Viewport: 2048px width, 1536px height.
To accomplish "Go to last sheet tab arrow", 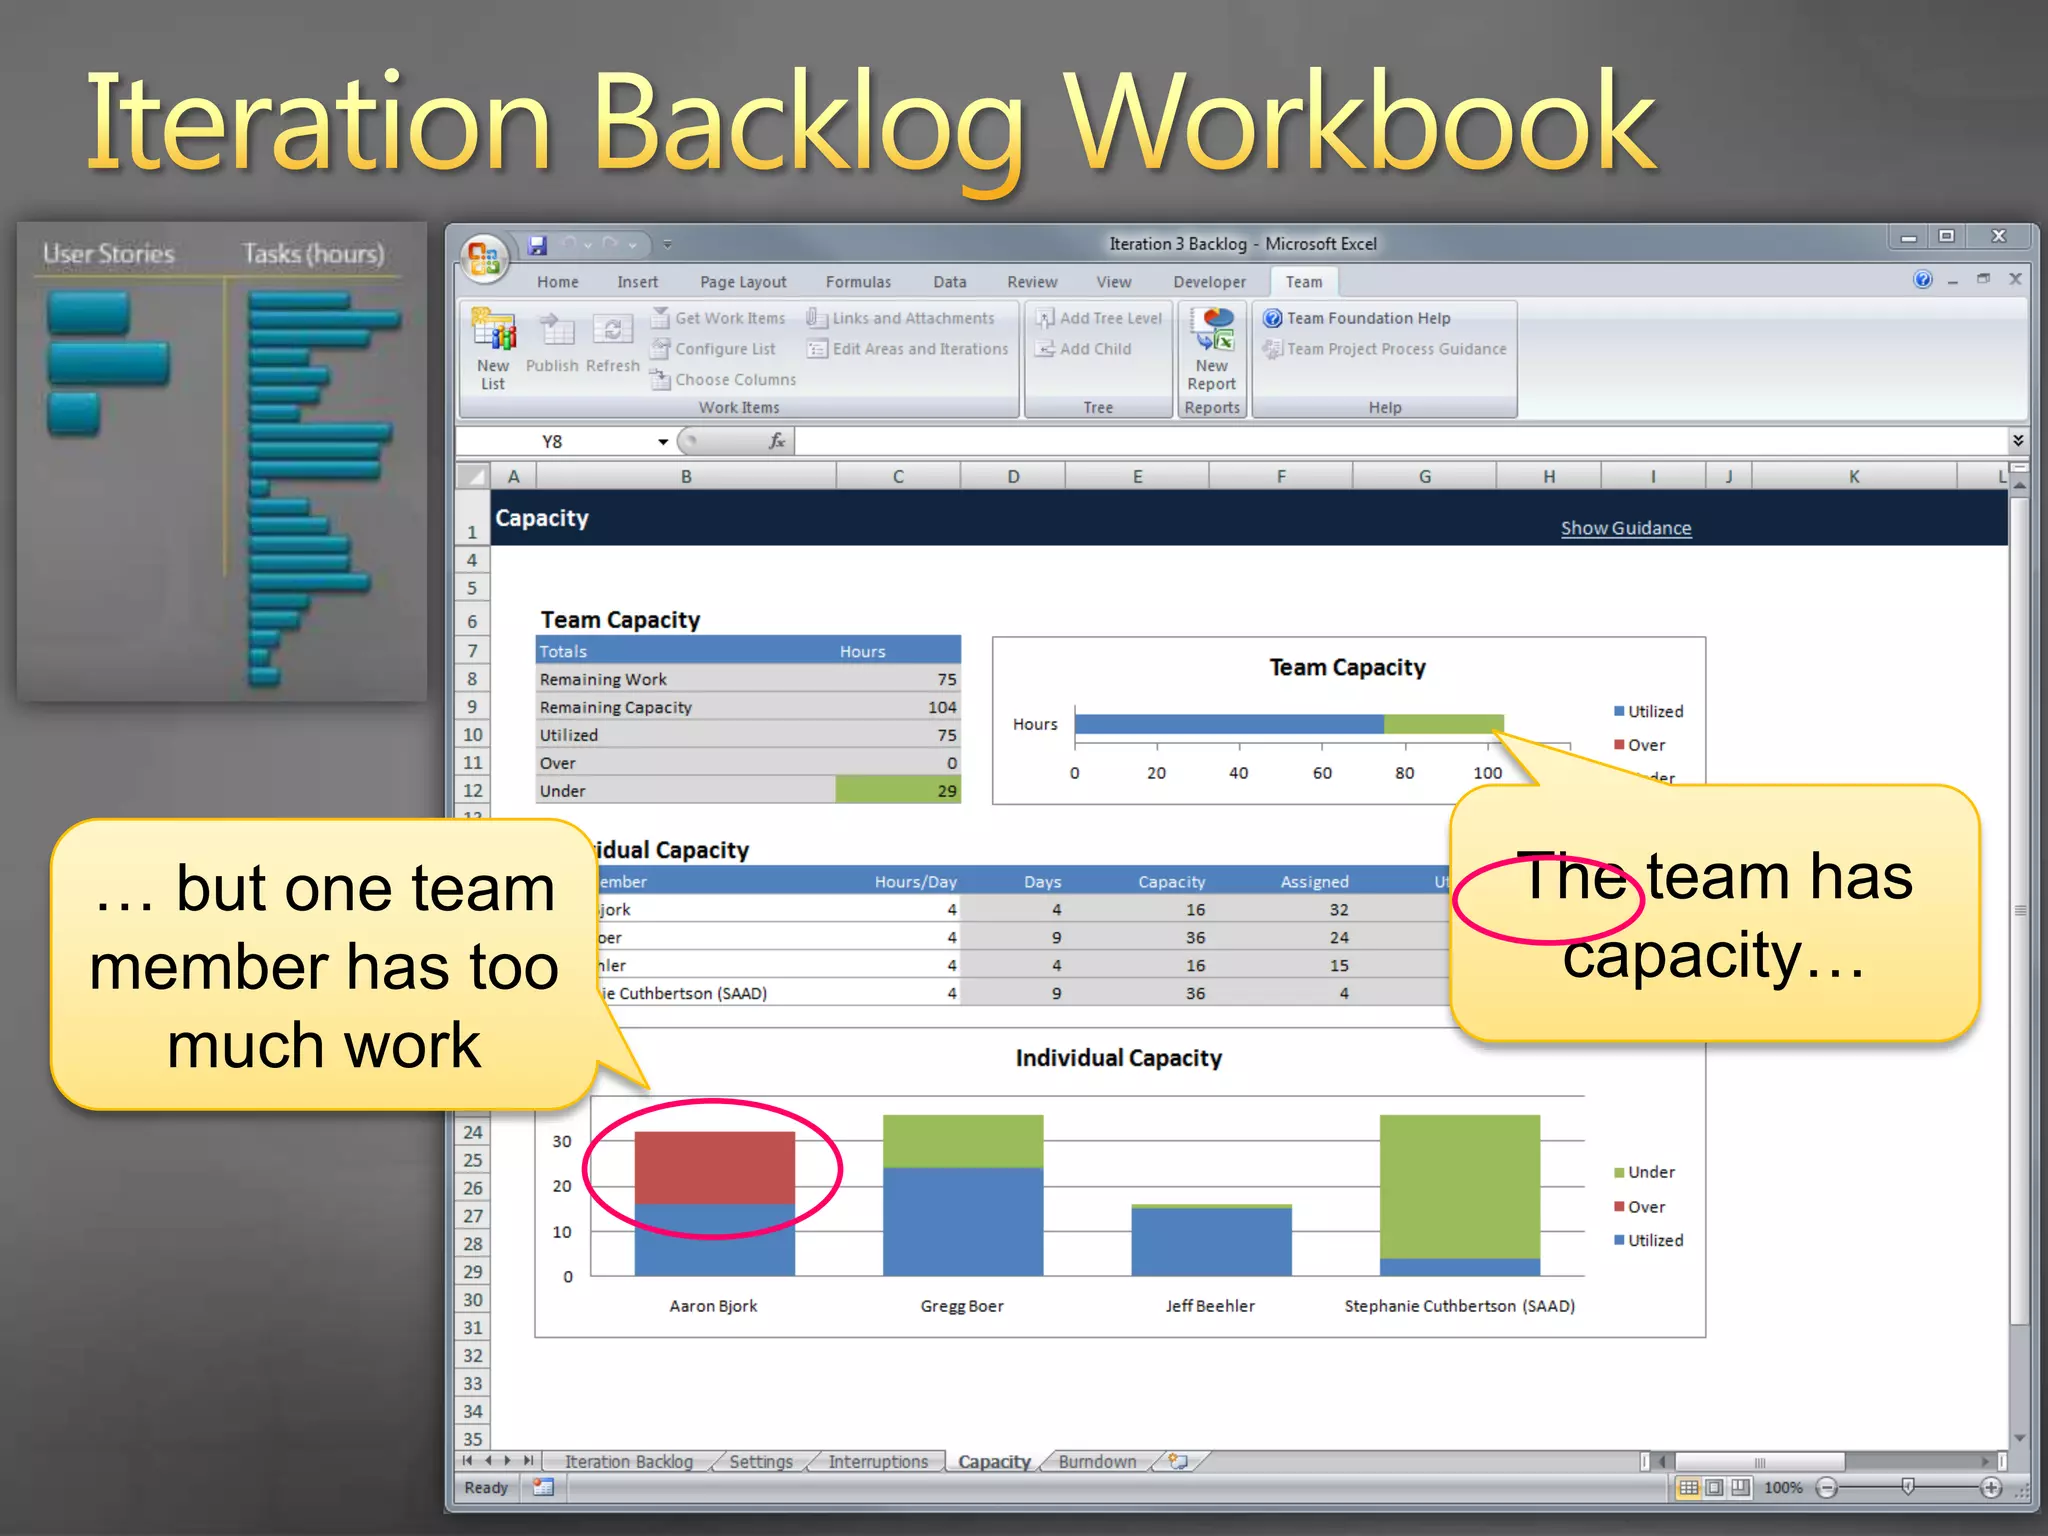I will (x=528, y=1461).
